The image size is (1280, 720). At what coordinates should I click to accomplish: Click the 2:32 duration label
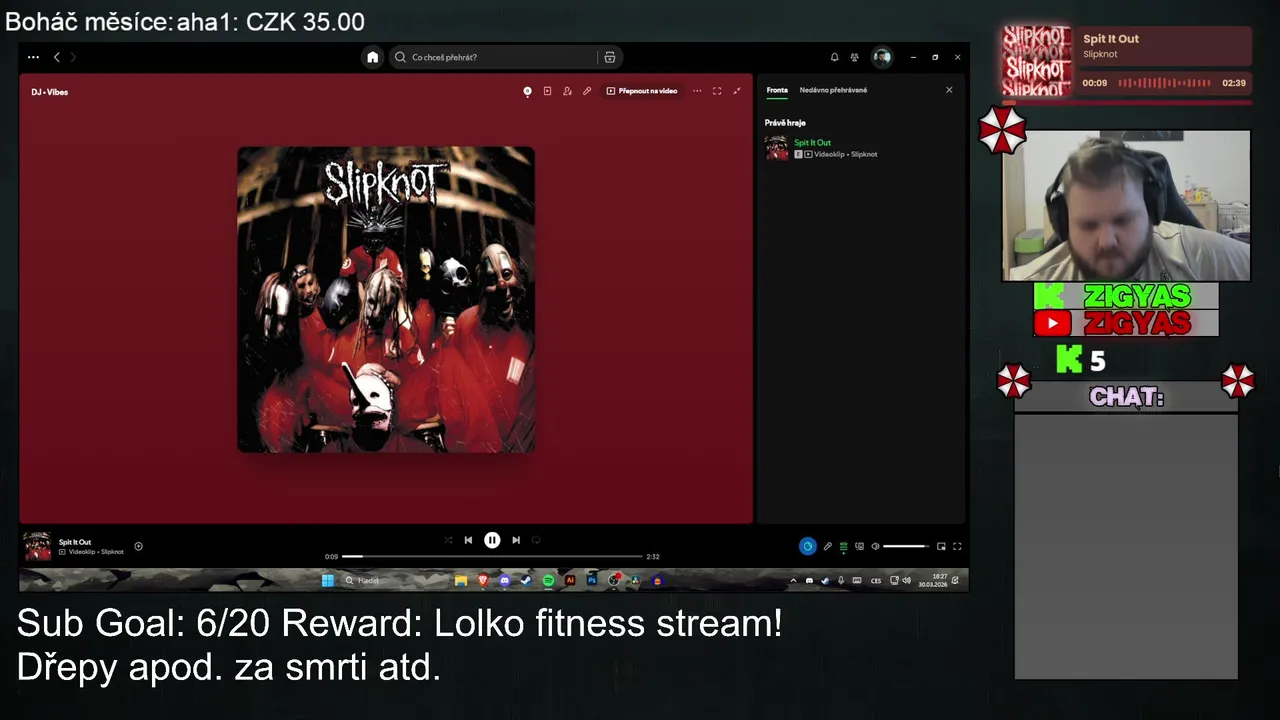(653, 557)
